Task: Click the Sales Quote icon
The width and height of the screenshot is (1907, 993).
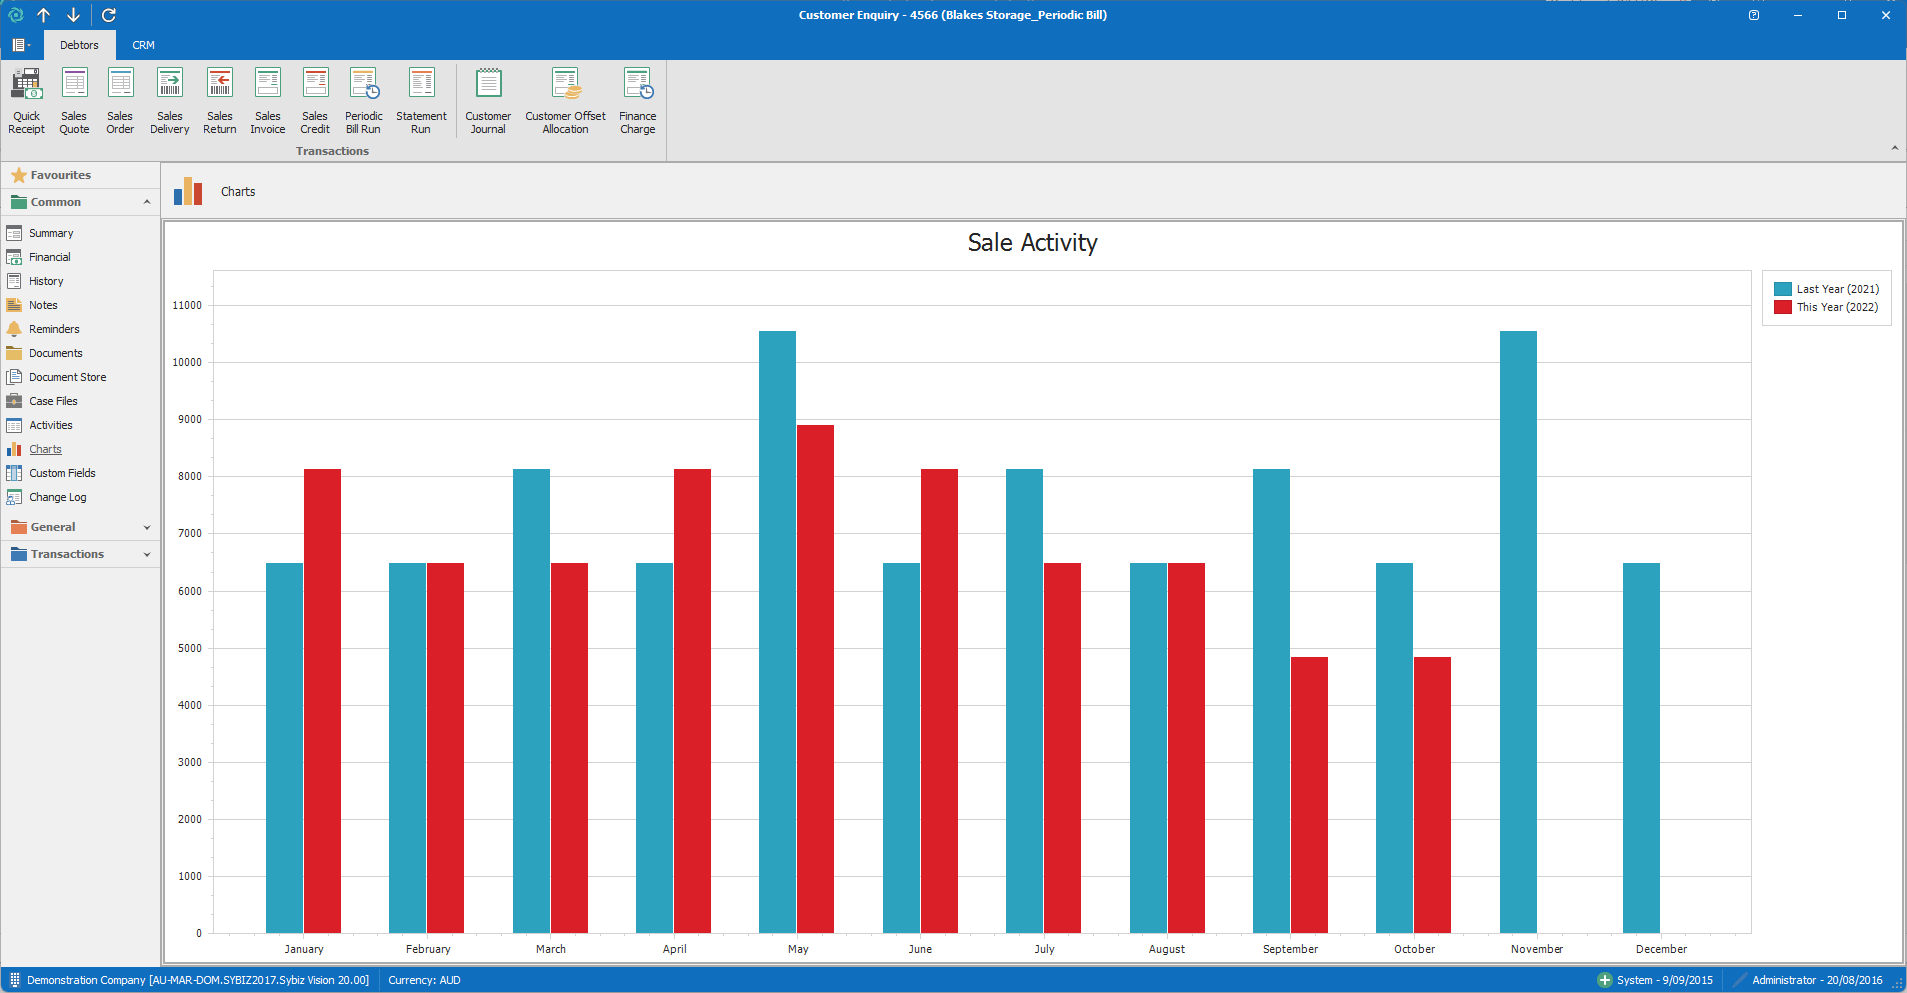Action: click(x=74, y=100)
